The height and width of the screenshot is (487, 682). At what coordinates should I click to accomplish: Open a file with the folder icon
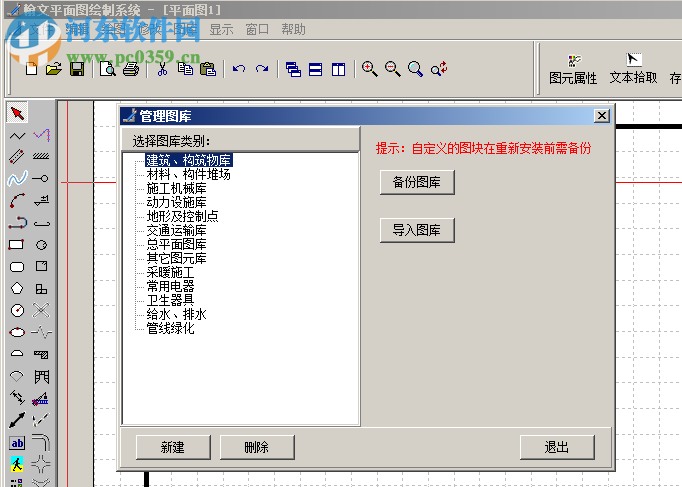[x=54, y=69]
